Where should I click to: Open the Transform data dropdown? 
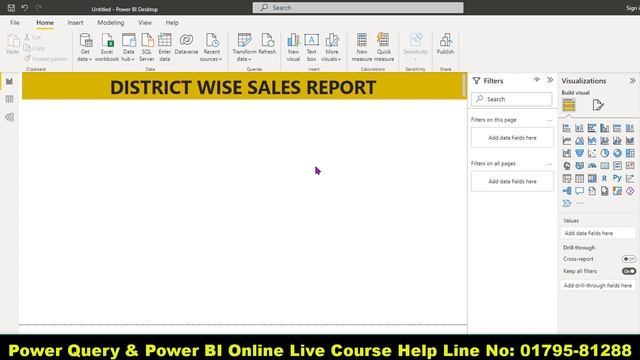(x=244, y=47)
